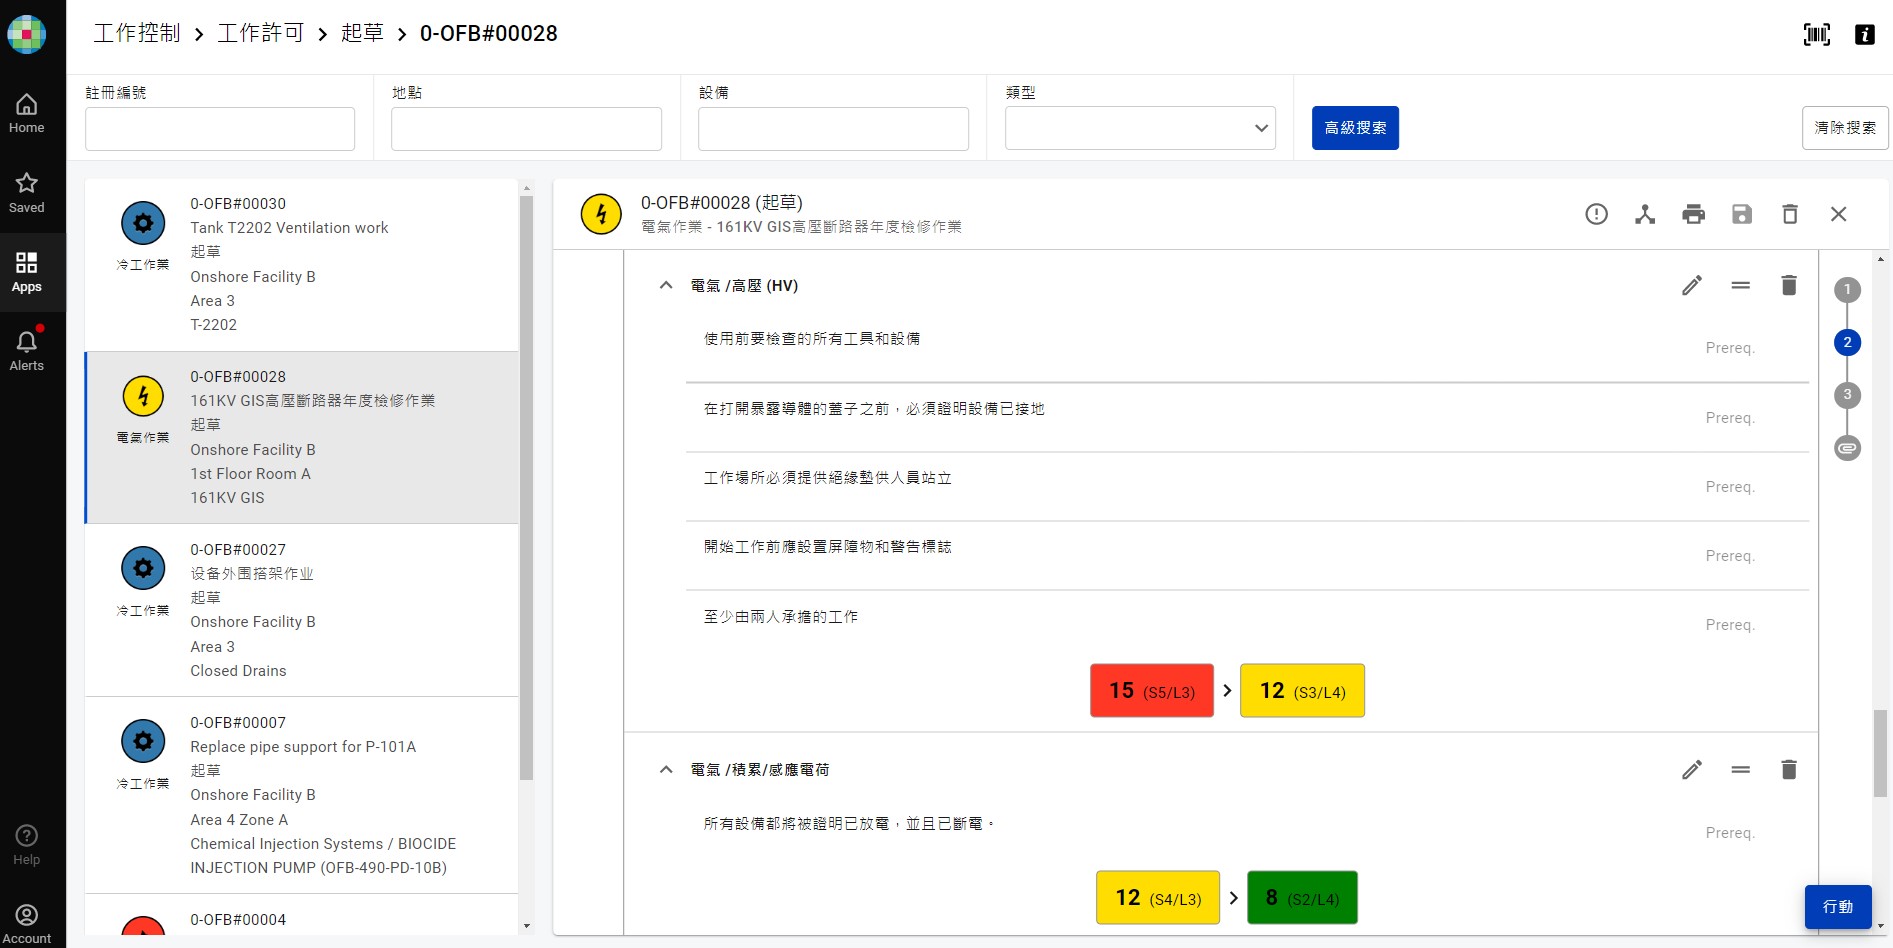Image resolution: width=1893 pixels, height=948 pixels.
Task: Select the red 15 (S5/L3) risk rating
Action: point(1152,691)
